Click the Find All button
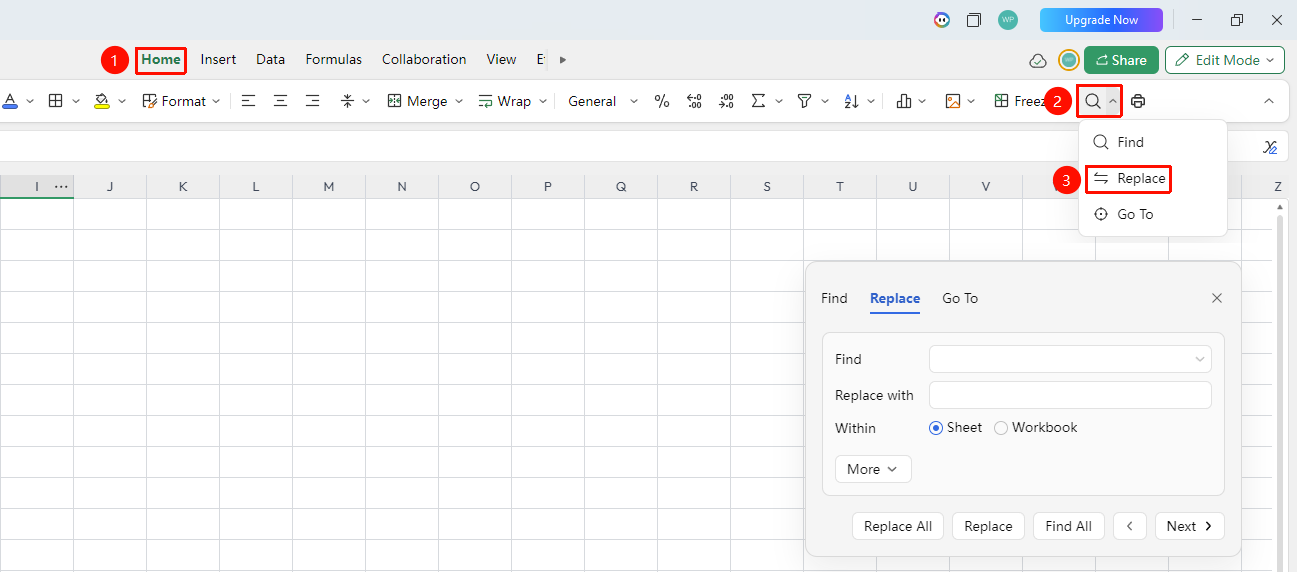The width and height of the screenshot is (1297, 572). coord(1069,526)
